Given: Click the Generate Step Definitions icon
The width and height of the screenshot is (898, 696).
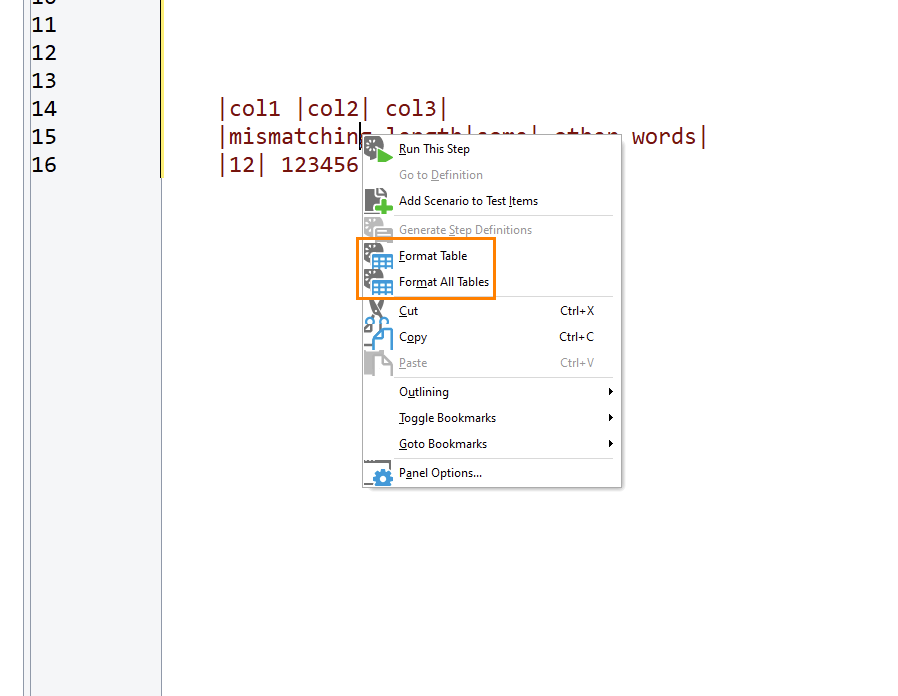Looking at the screenshot, I should [378, 229].
